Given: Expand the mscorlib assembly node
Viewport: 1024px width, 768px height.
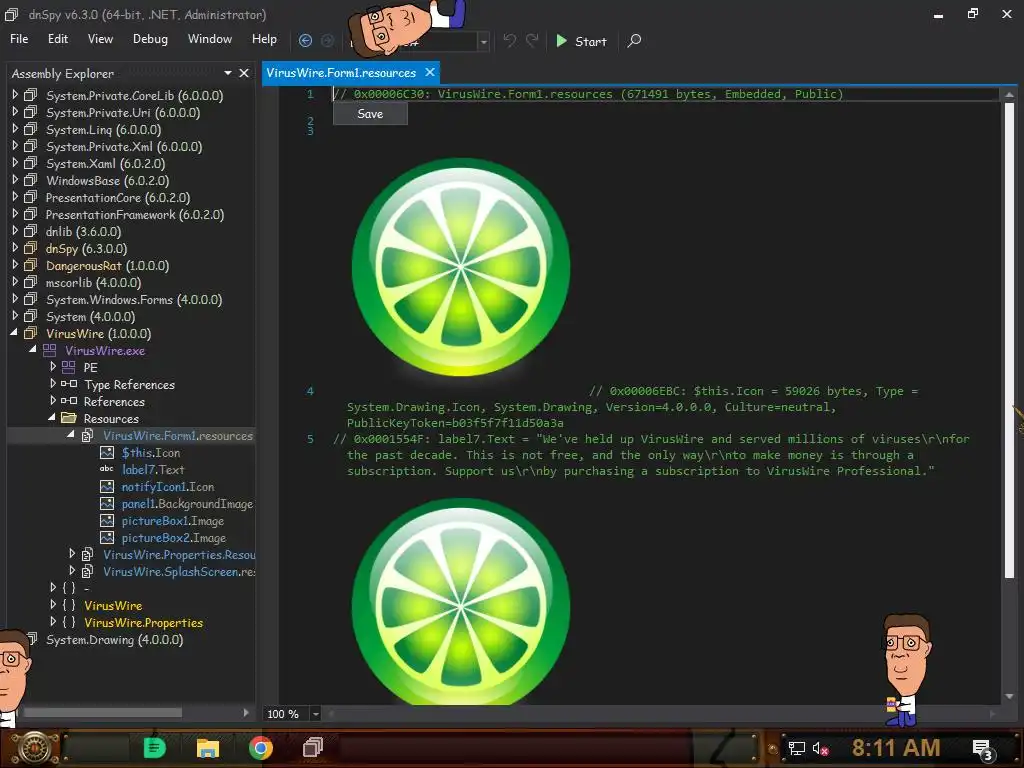Looking at the screenshot, I should click(x=15, y=281).
